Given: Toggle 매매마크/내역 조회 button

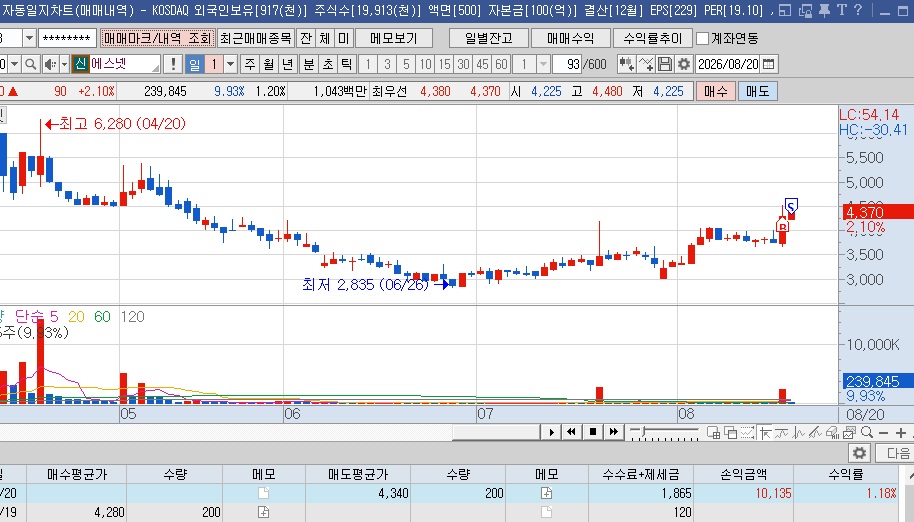Looking at the screenshot, I should tap(157, 38).
